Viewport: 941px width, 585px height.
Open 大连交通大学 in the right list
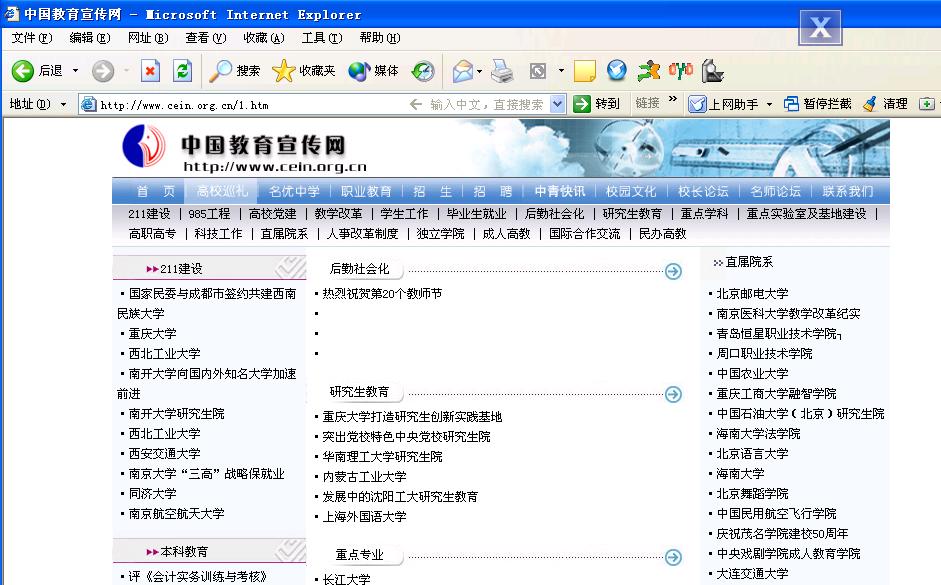(752, 574)
